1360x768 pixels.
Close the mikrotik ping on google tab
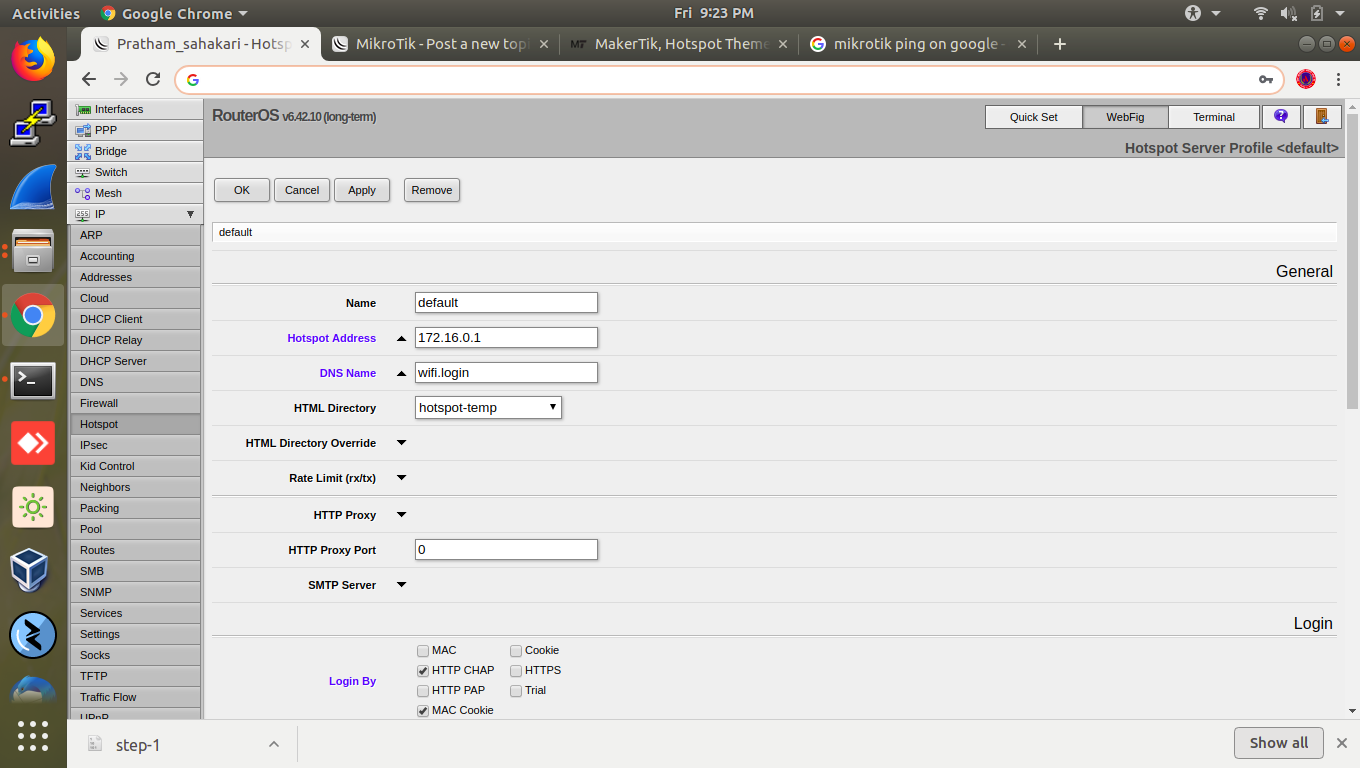pos(1022,44)
